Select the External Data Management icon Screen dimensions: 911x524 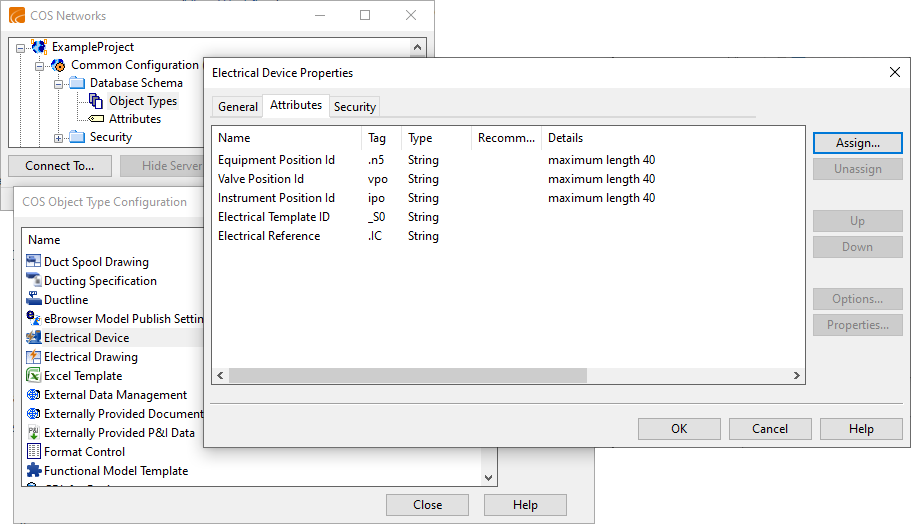[34, 395]
